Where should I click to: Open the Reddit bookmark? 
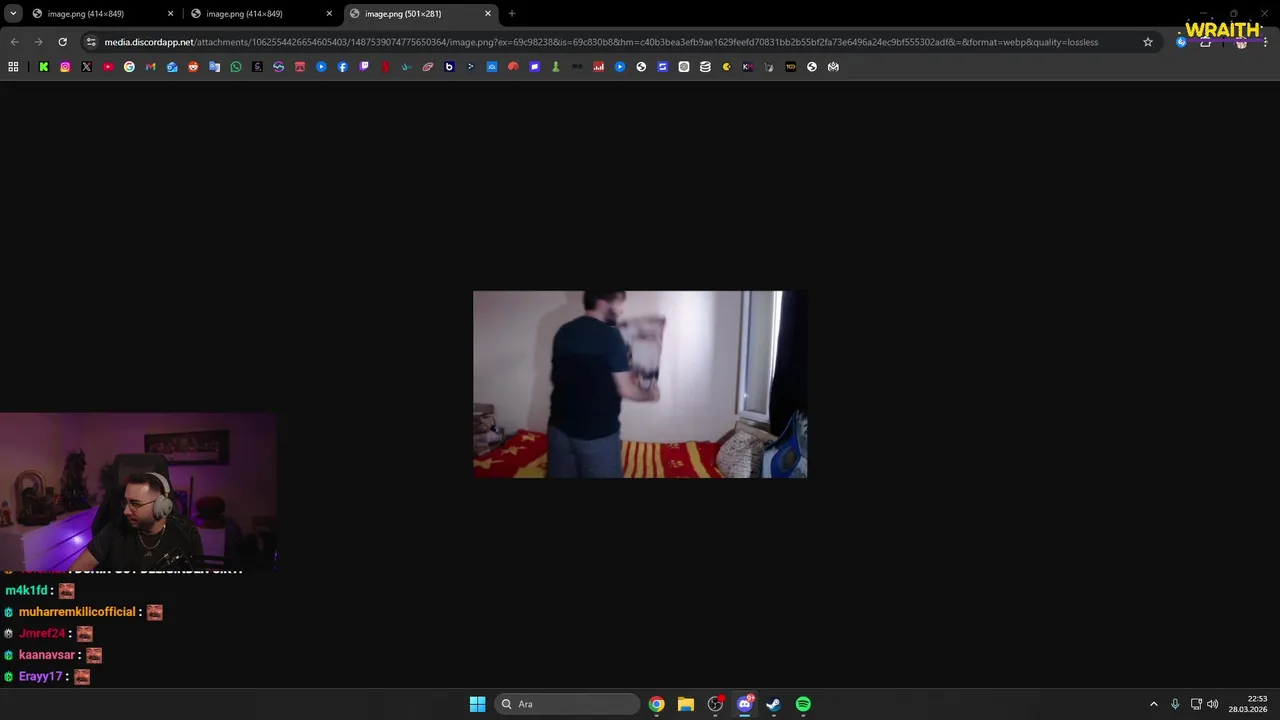click(x=193, y=67)
